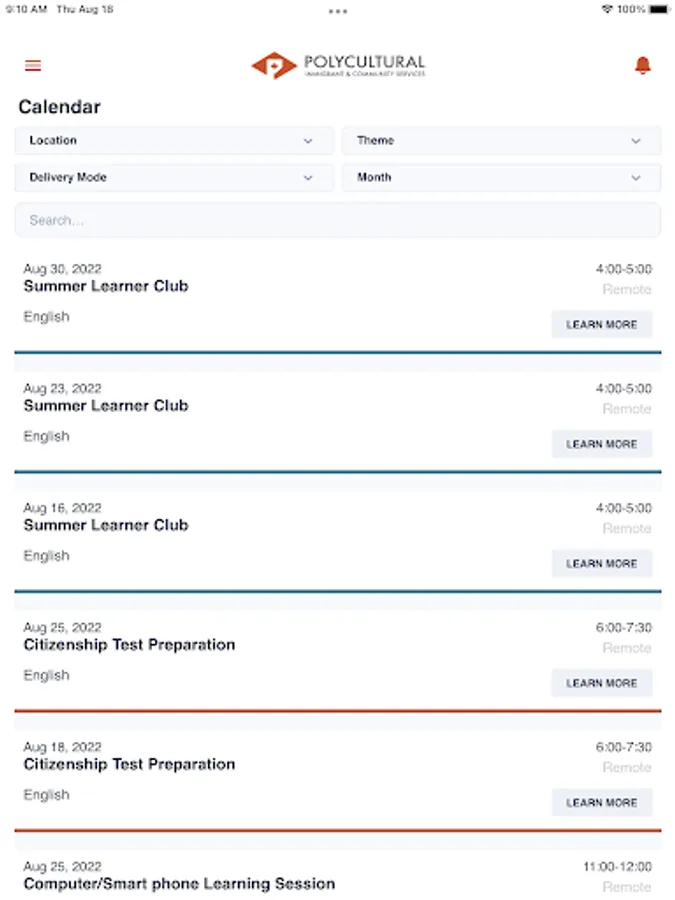Open the Aug 25 Citizenship Test Preparation title
Viewport: 675px width, 900px height.
(129, 645)
